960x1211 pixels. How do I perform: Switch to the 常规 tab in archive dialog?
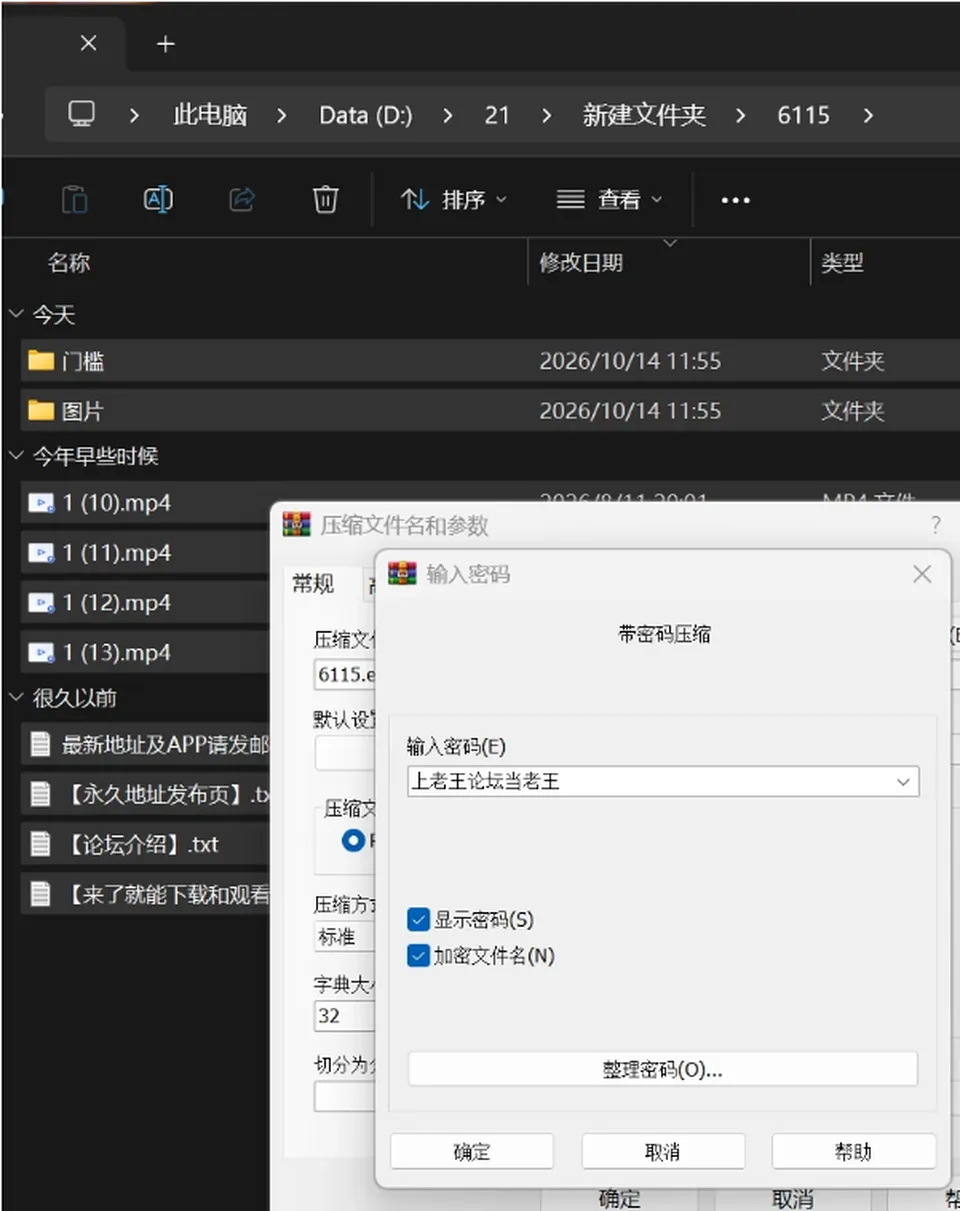coord(313,584)
